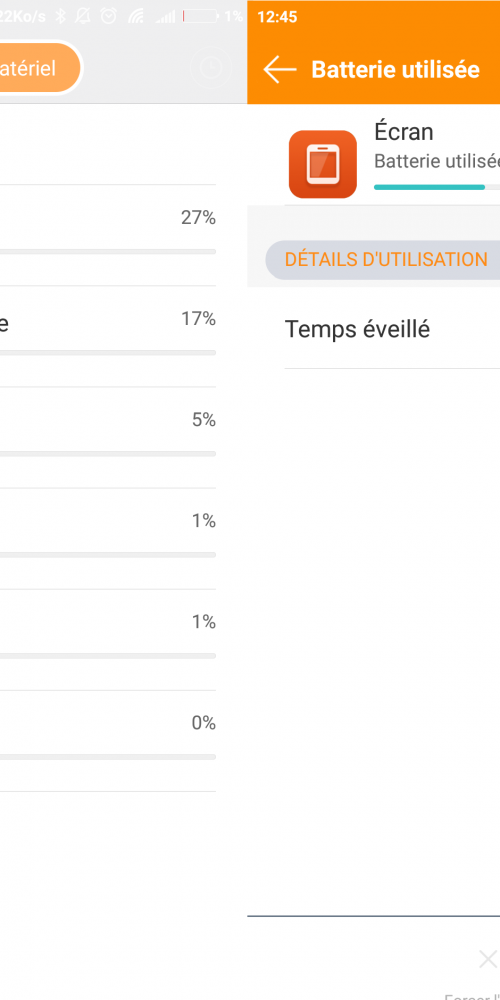The height and width of the screenshot is (1000, 500).
Task: Tap the 12:45 clock in status bar
Action: pyautogui.click(x=277, y=17)
